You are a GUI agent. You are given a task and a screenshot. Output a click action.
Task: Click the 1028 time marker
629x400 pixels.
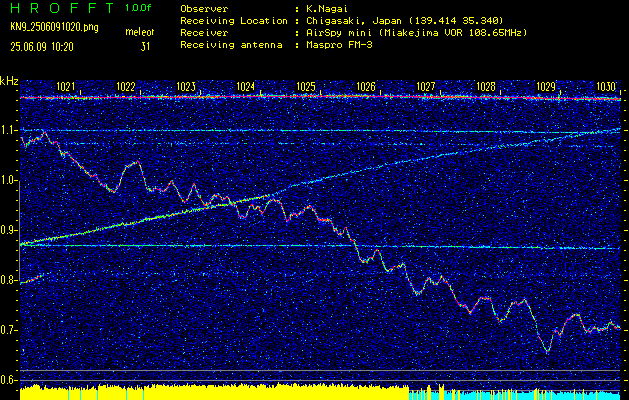pos(486,86)
